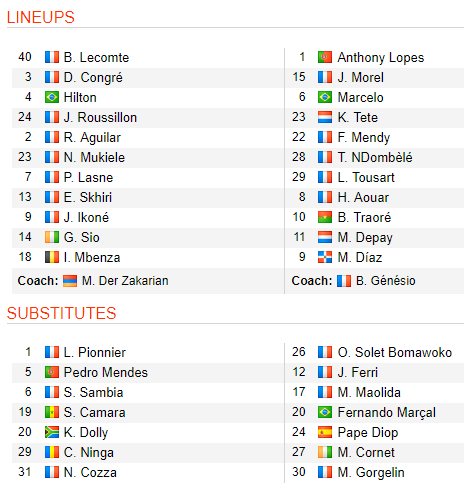The width and height of the screenshot is (464, 495).
Task: Open coach B. Génésio's page
Action: click(386, 281)
